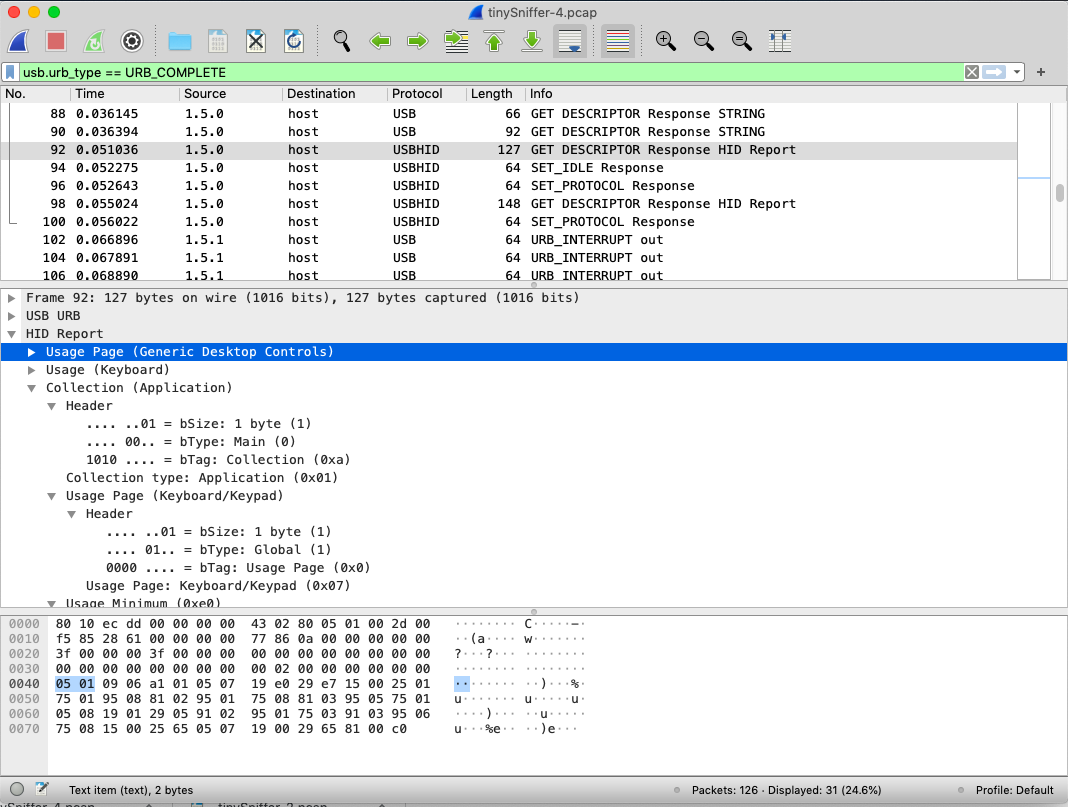Sort by the Time column
1068x807 pixels.
(x=125, y=94)
